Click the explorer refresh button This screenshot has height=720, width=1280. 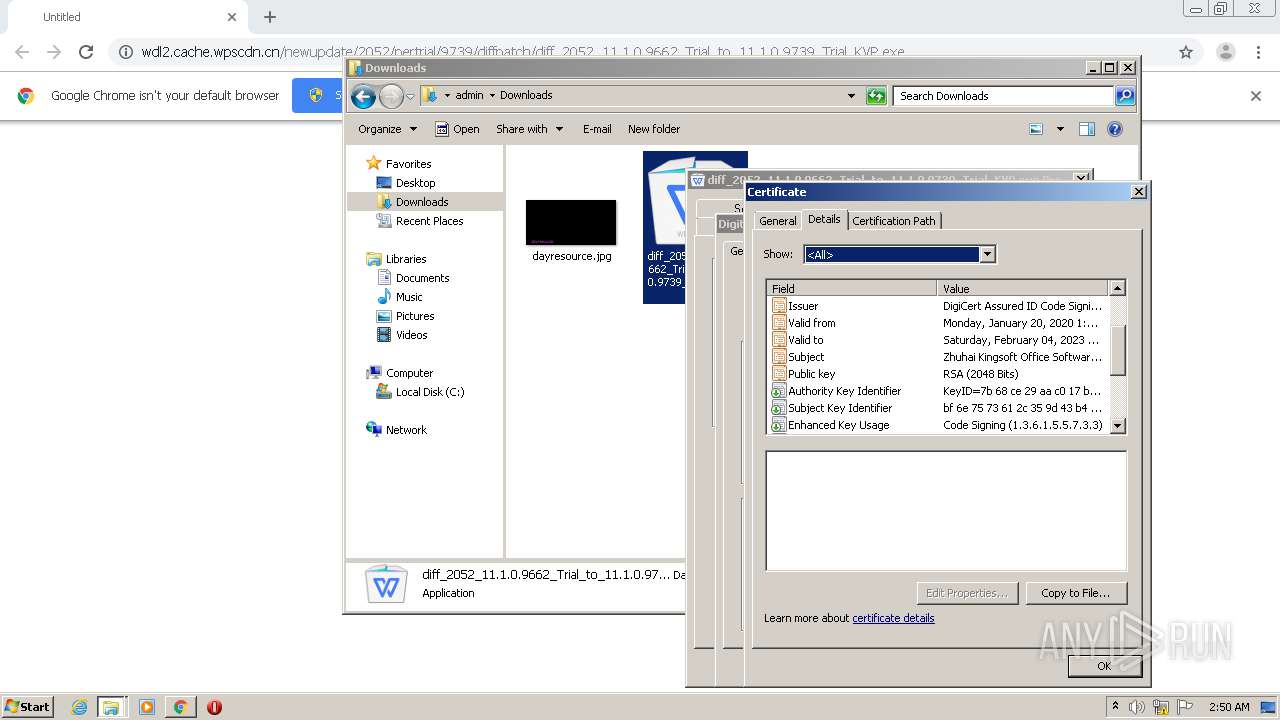pyautogui.click(x=876, y=96)
